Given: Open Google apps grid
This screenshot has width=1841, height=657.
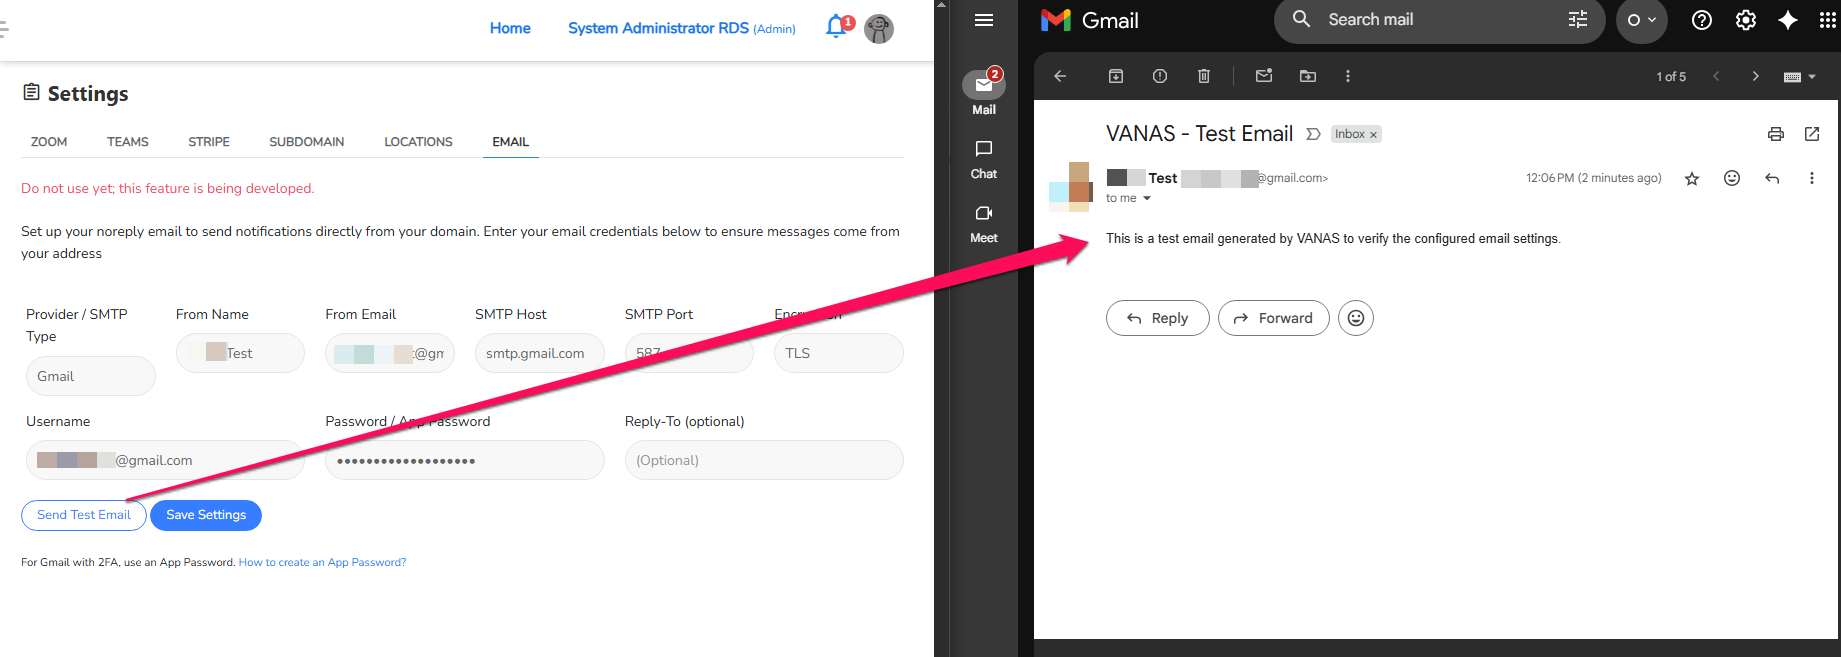Looking at the screenshot, I should click(1827, 20).
